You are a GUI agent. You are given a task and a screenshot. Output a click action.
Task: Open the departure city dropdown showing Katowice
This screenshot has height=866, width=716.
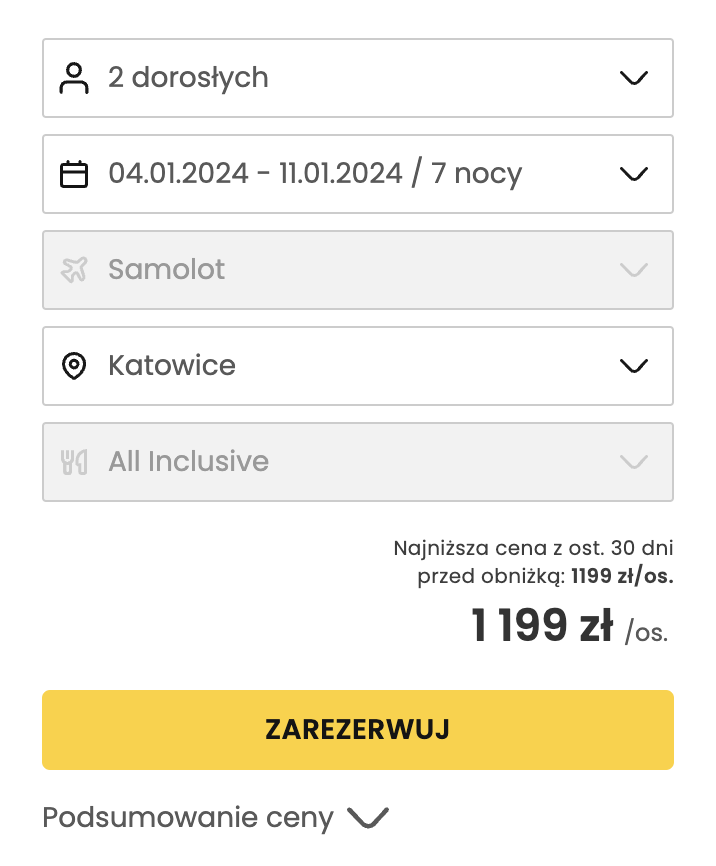[634, 365]
